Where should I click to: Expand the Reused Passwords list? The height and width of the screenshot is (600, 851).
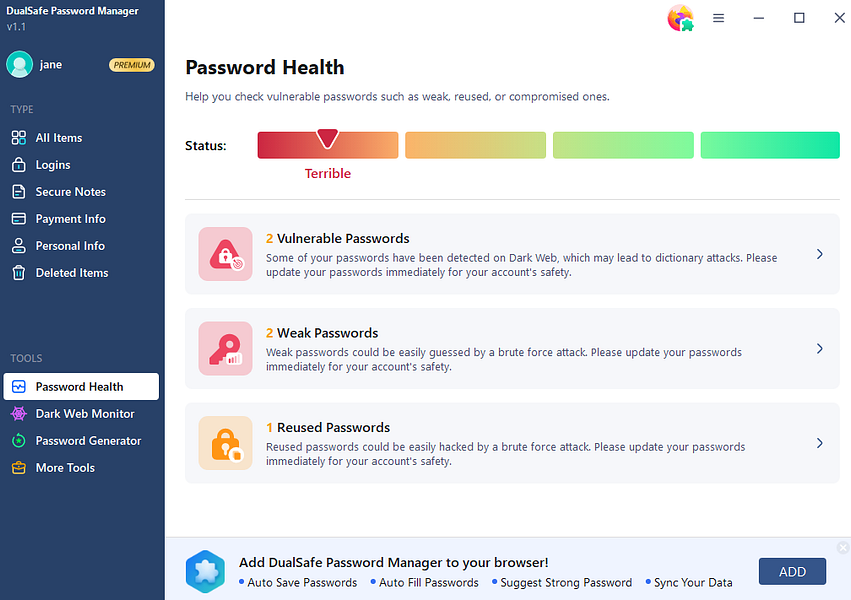click(x=819, y=443)
